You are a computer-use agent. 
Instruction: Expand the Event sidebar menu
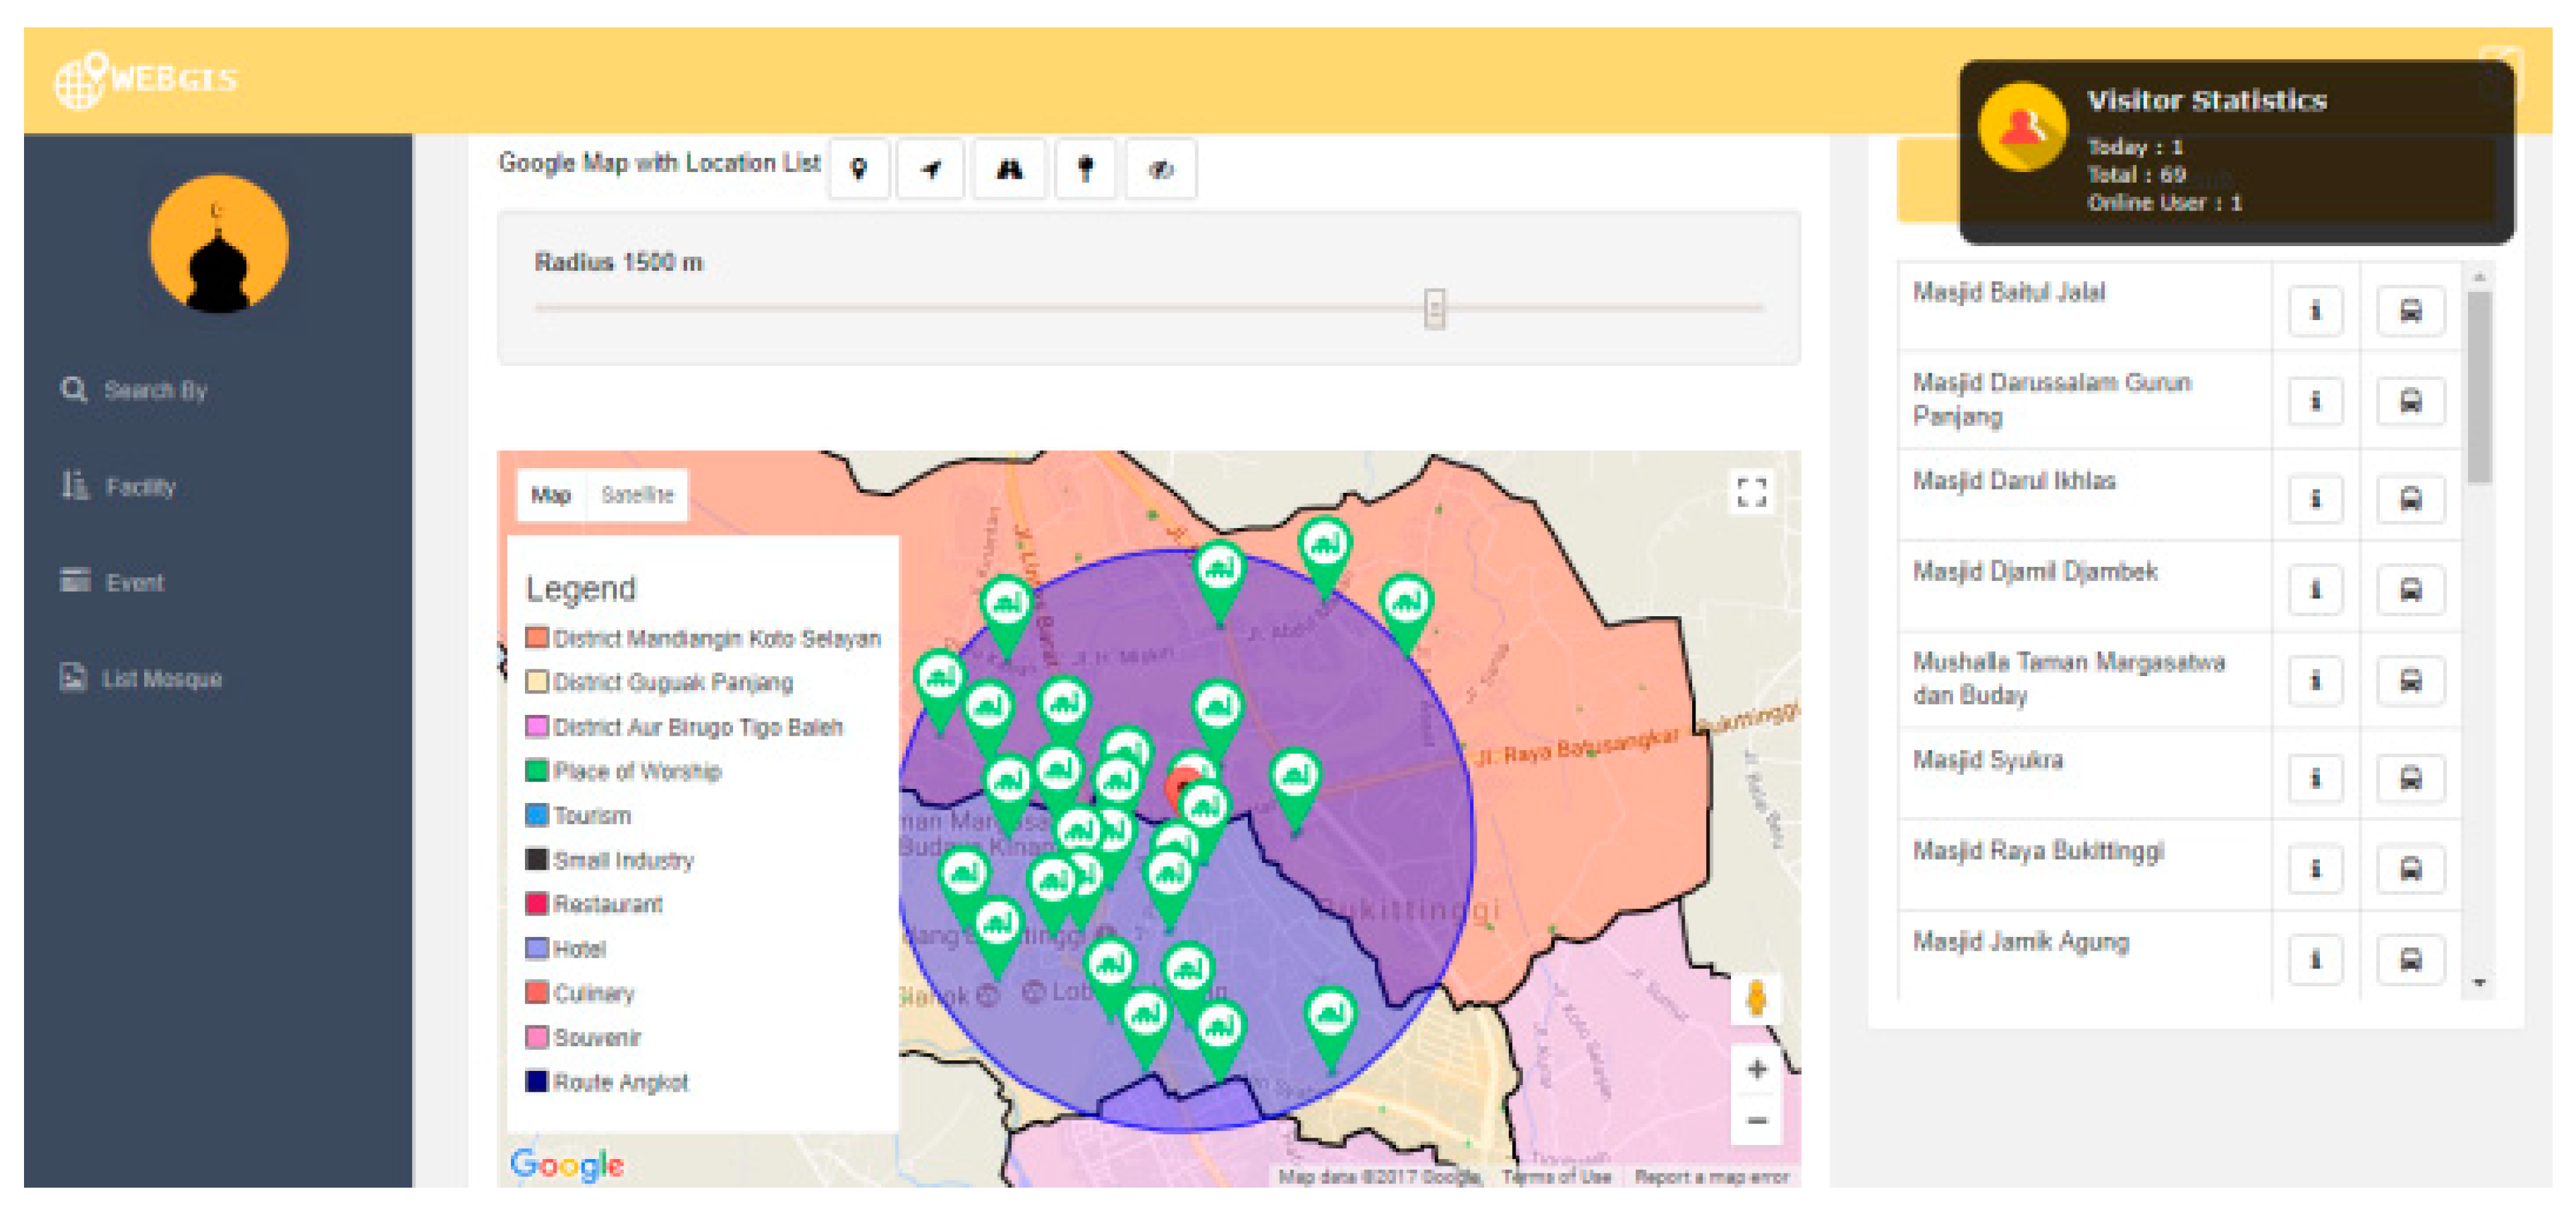(134, 582)
